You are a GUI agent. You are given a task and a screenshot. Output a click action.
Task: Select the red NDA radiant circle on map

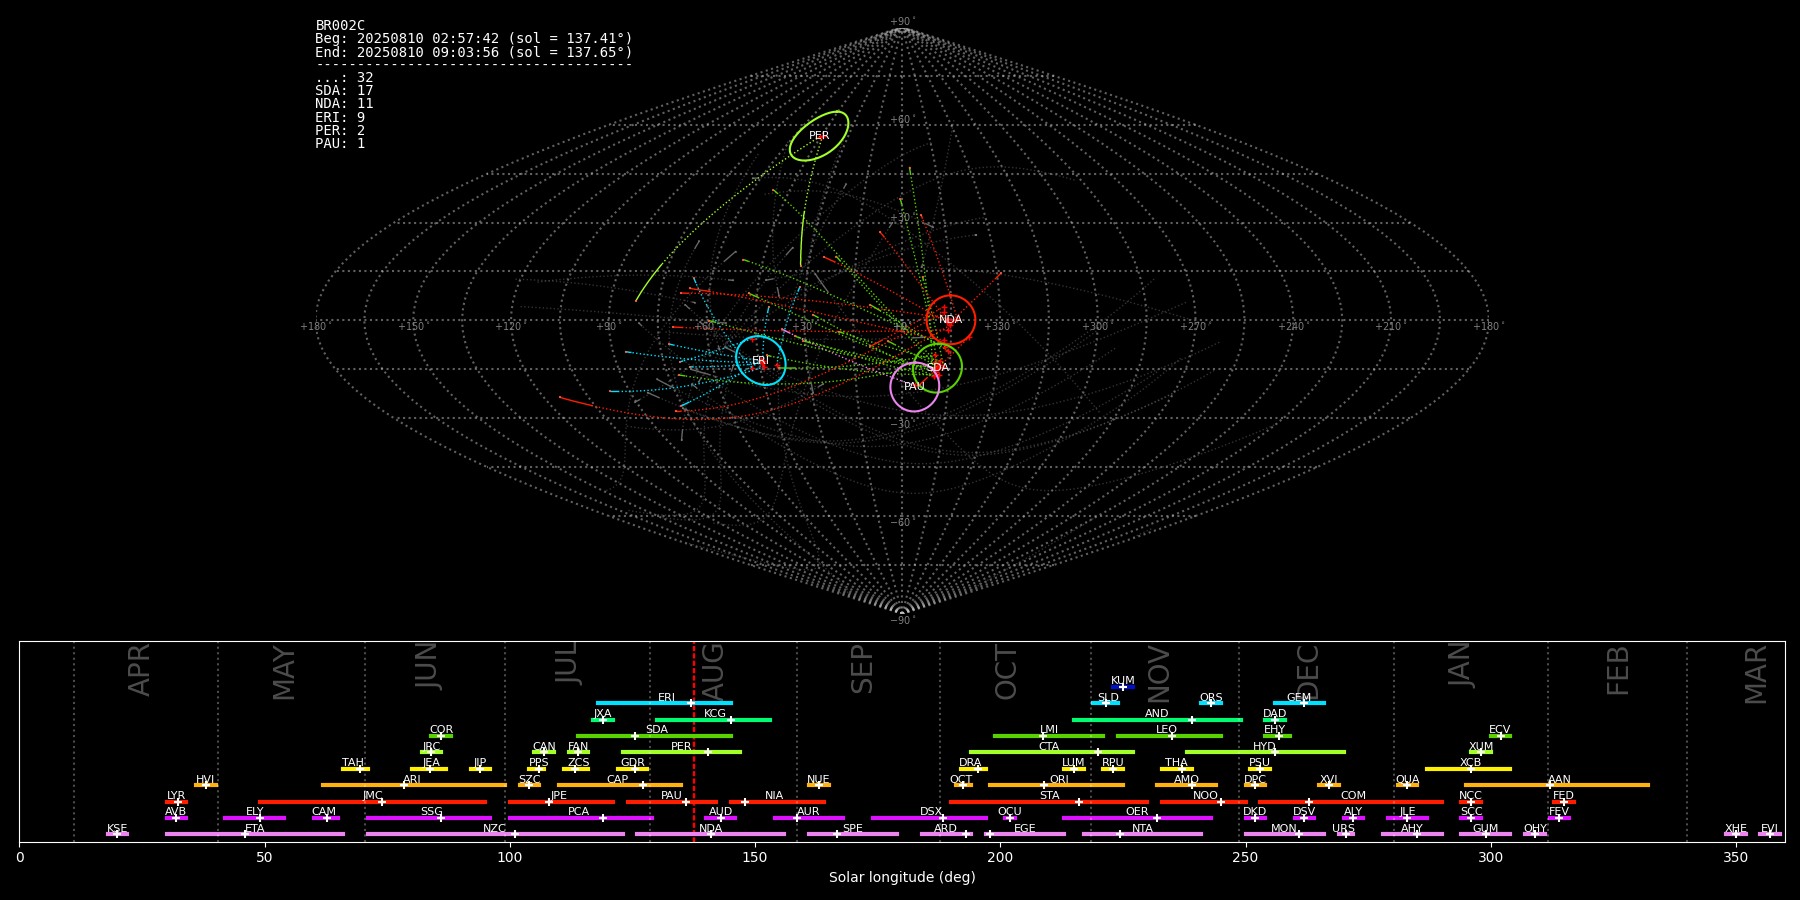pyautogui.click(x=950, y=320)
